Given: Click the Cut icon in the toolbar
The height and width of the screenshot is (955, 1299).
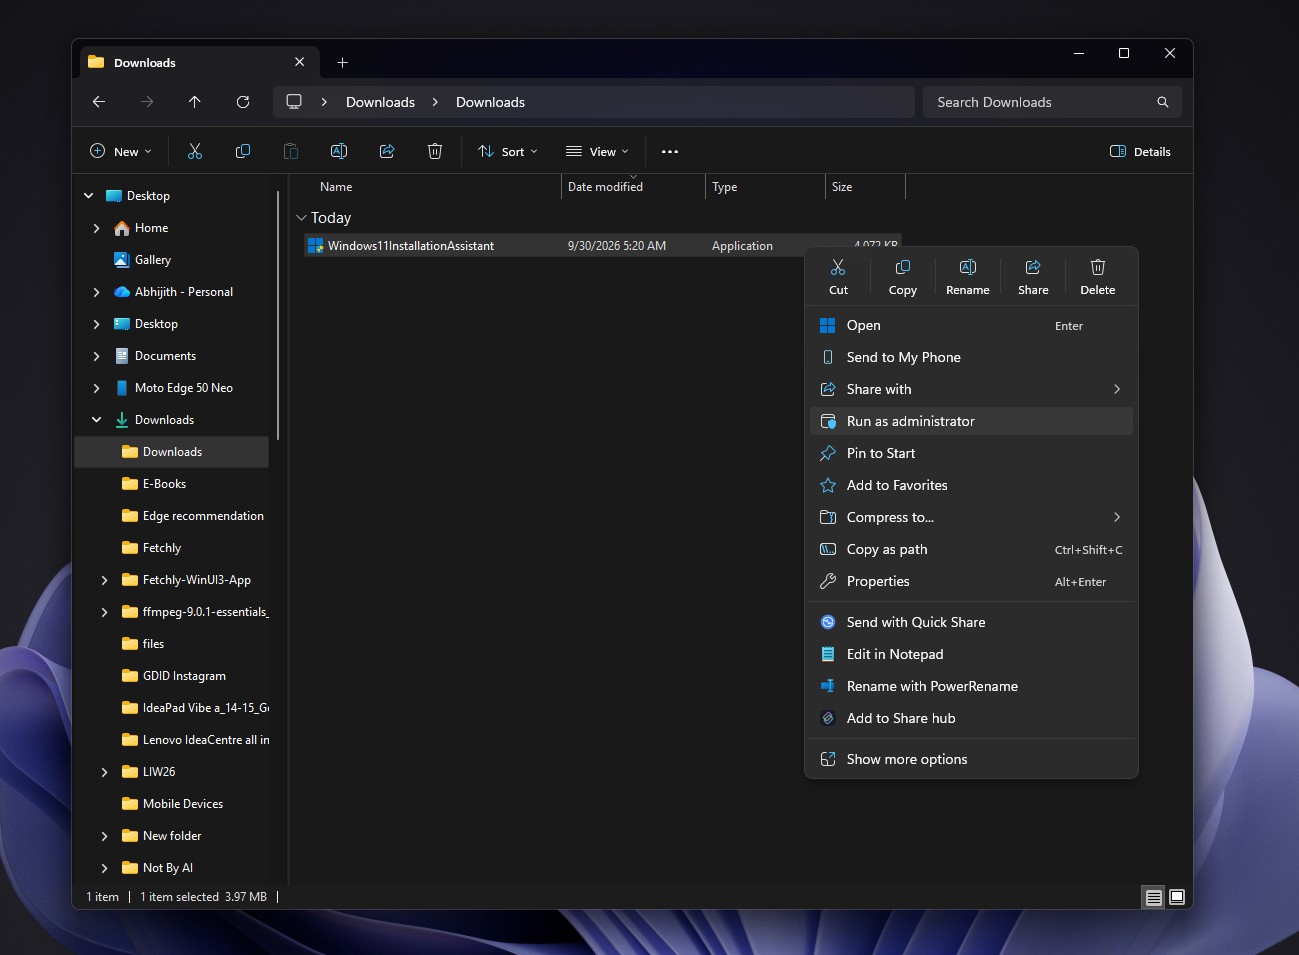Looking at the screenshot, I should (x=195, y=151).
